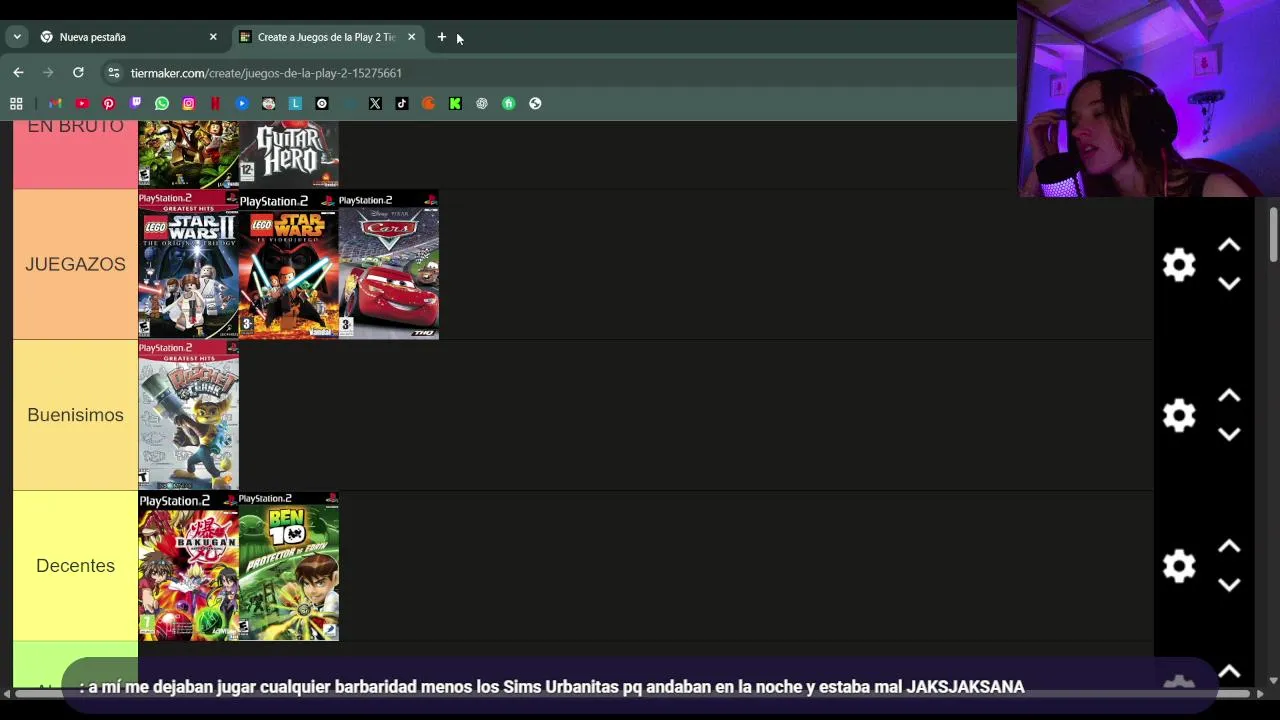1280x720 pixels.
Task: Move the JUEGAZOS tier down
Action: [1229, 284]
